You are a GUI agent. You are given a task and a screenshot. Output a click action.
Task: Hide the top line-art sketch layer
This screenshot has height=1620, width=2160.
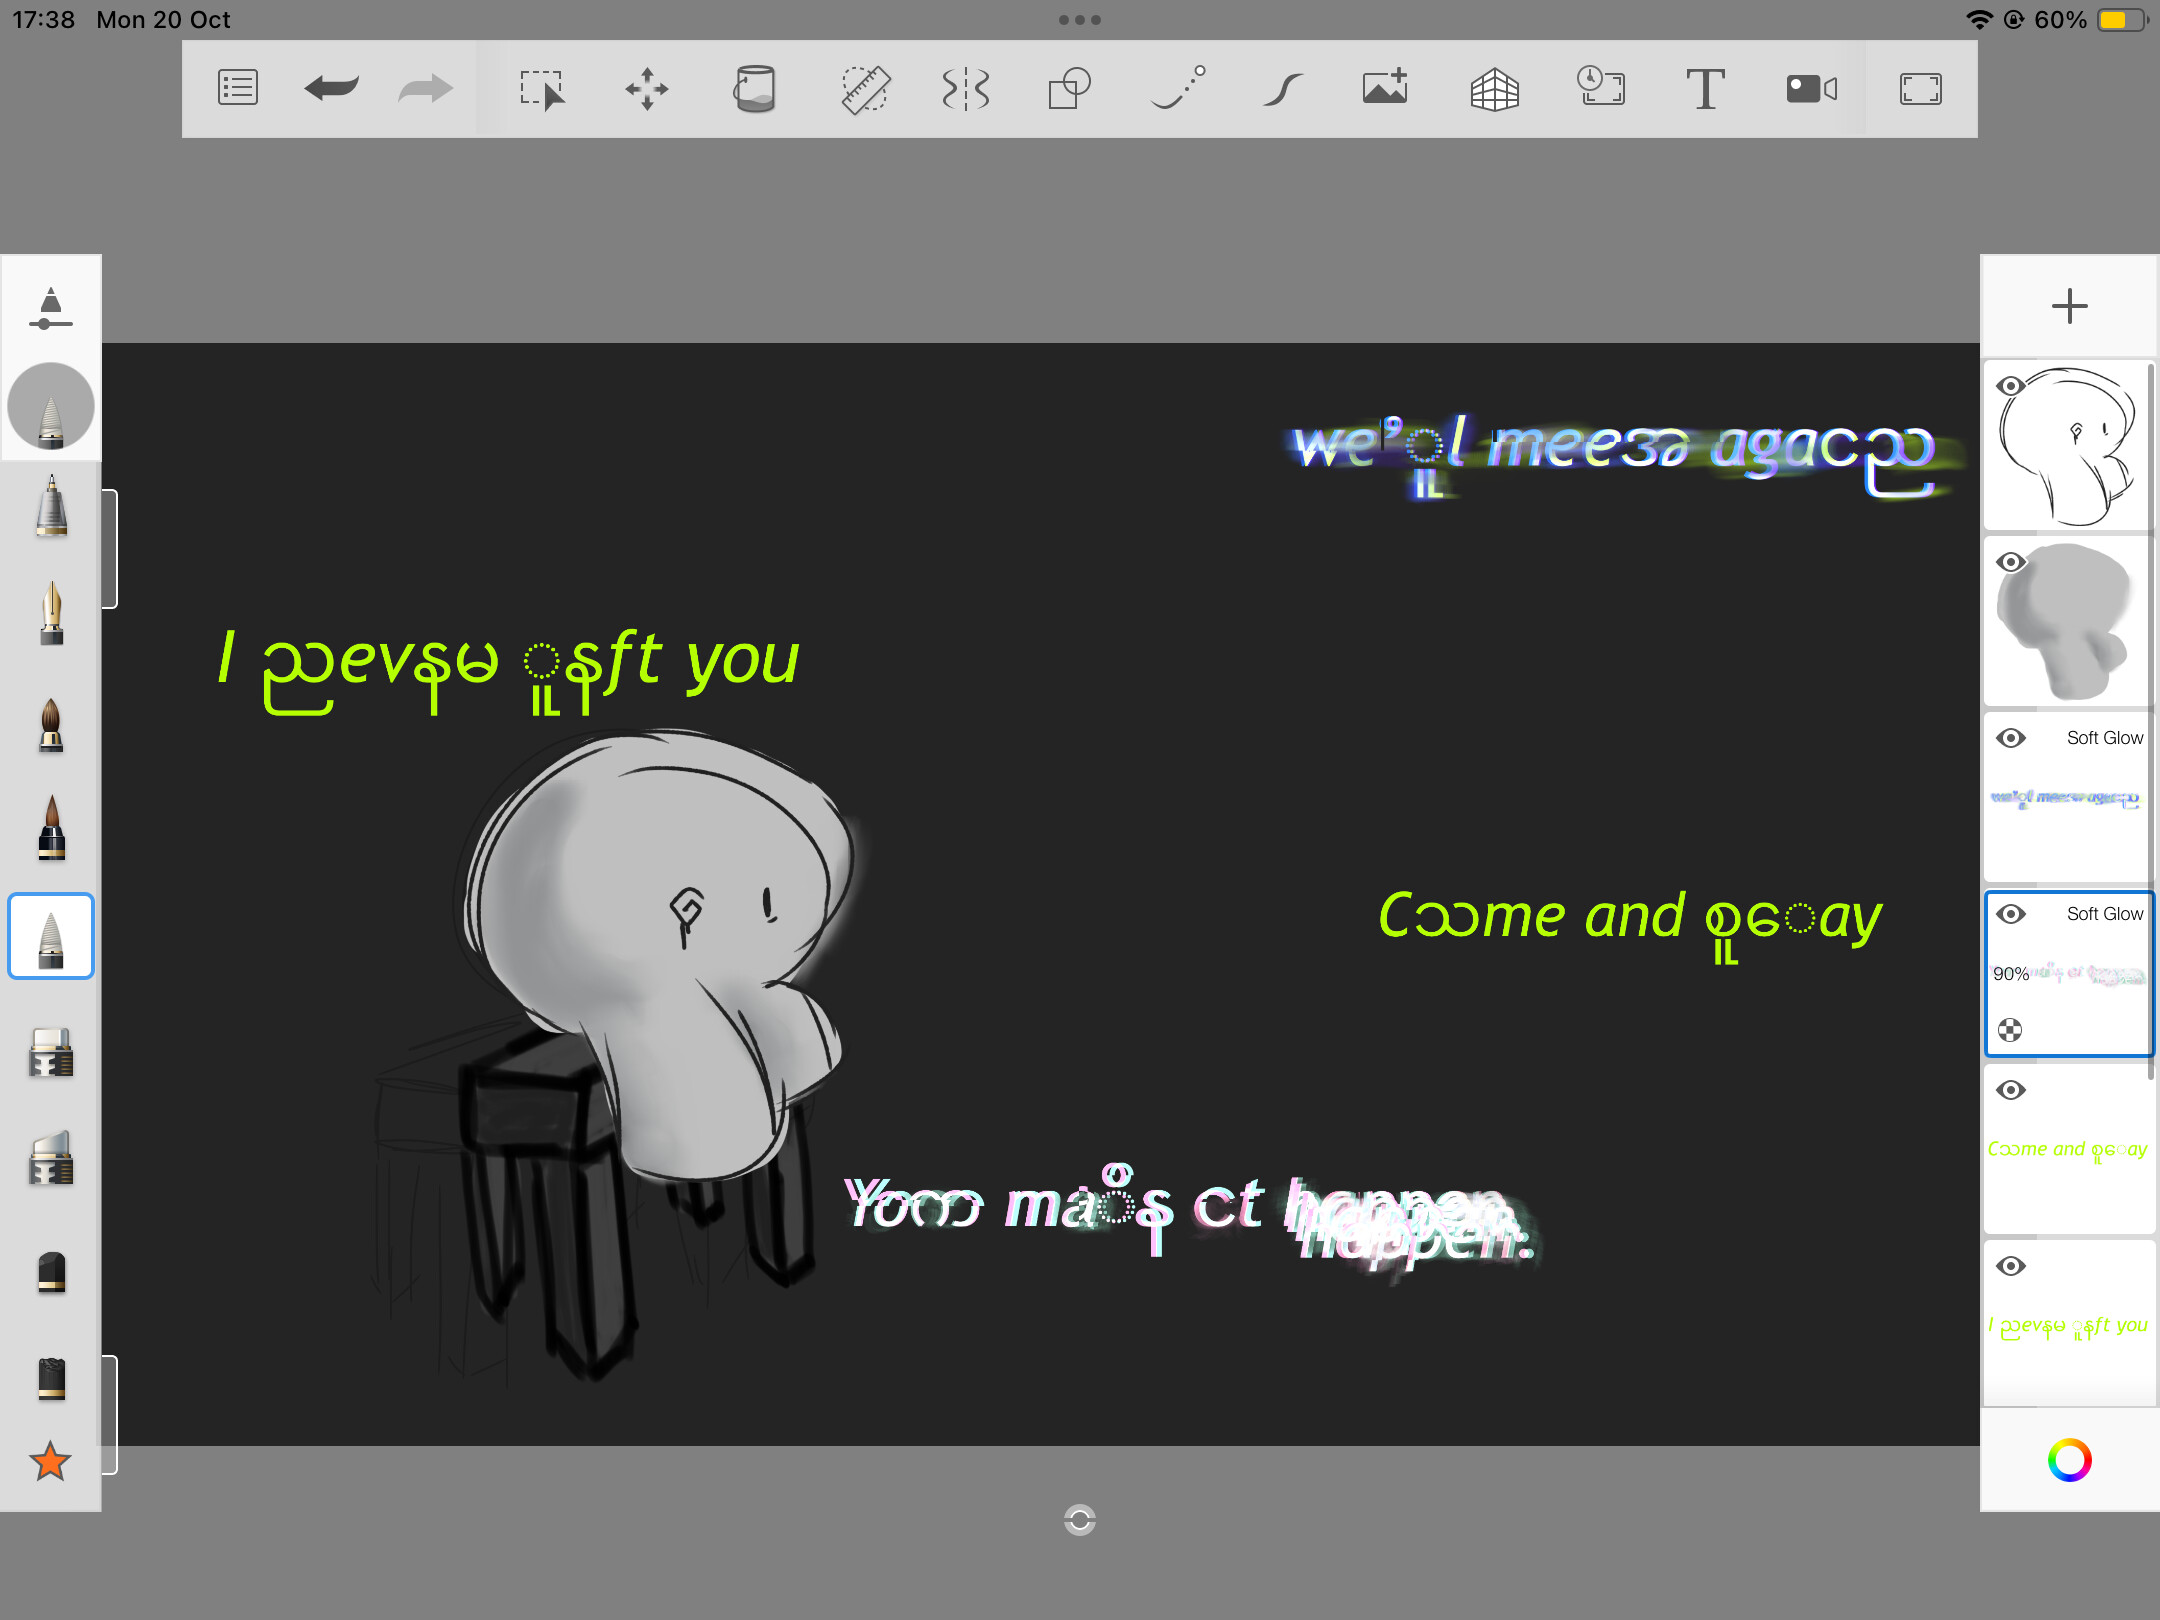tap(2011, 386)
